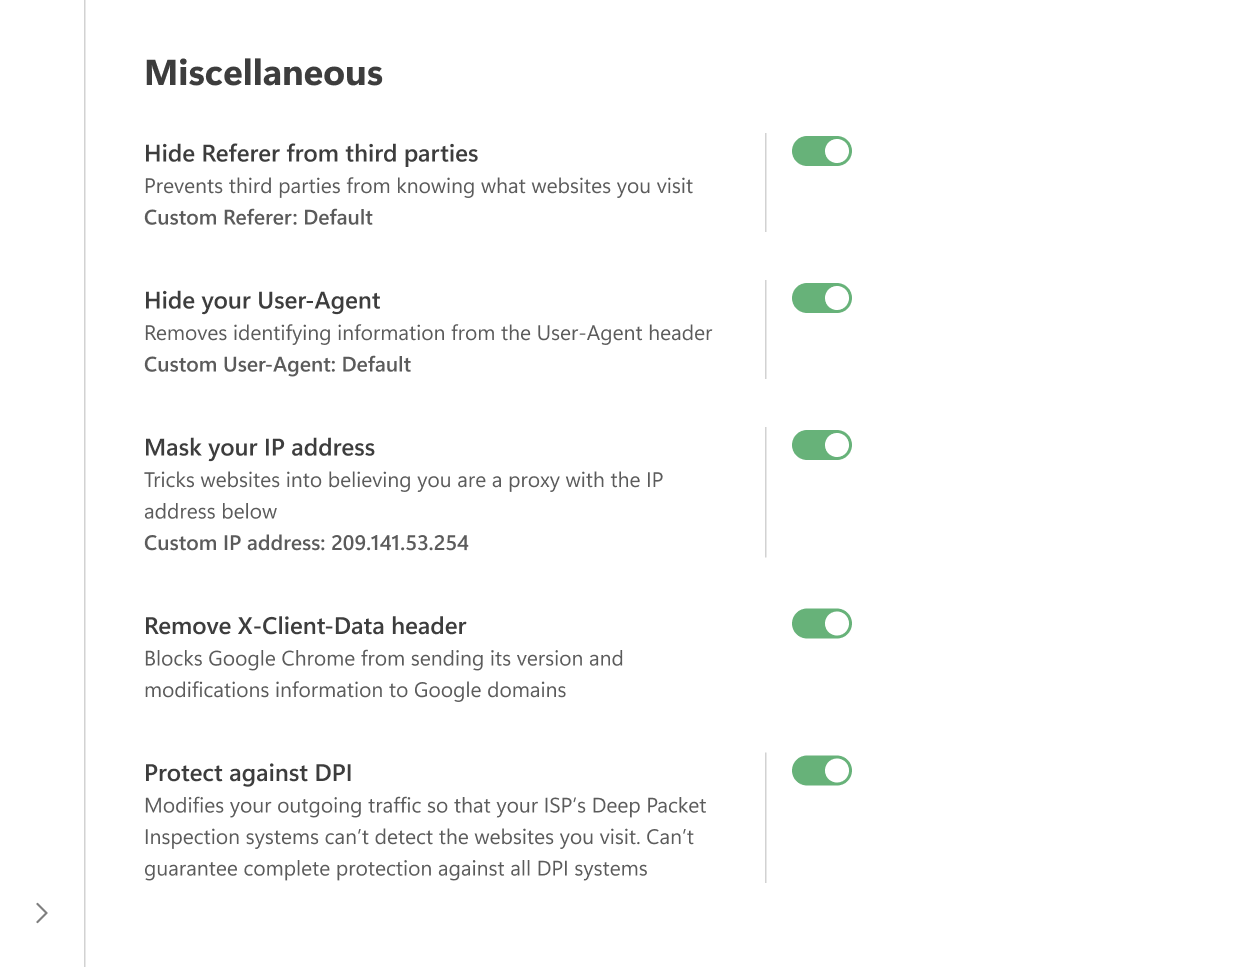Switch off Protect against DPI toggle
The width and height of the screenshot is (1236, 967).
(821, 771)
